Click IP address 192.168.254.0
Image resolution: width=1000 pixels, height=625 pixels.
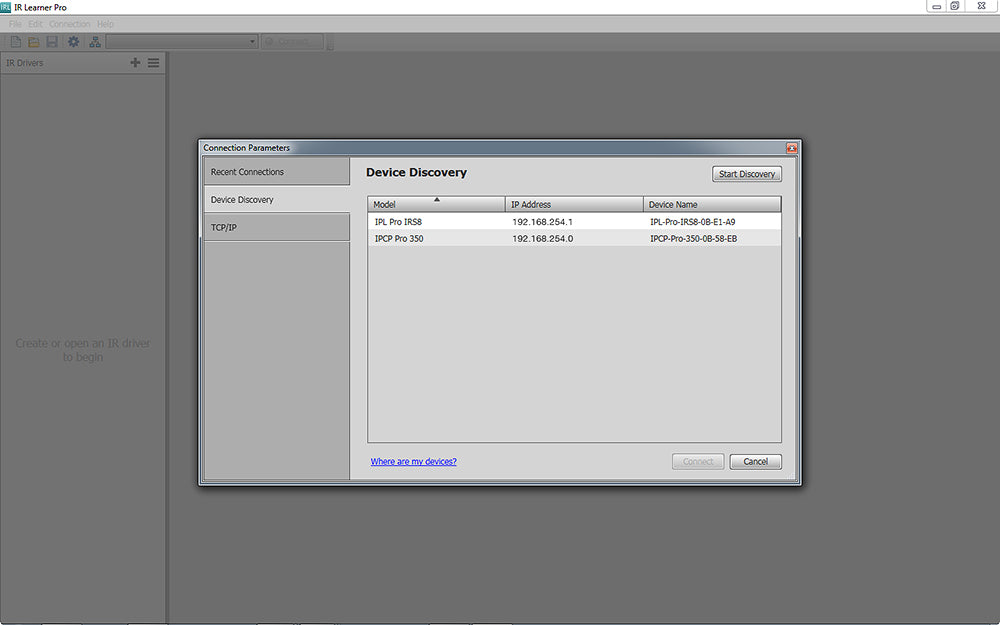pyautogui.click(x=543, y=239)
